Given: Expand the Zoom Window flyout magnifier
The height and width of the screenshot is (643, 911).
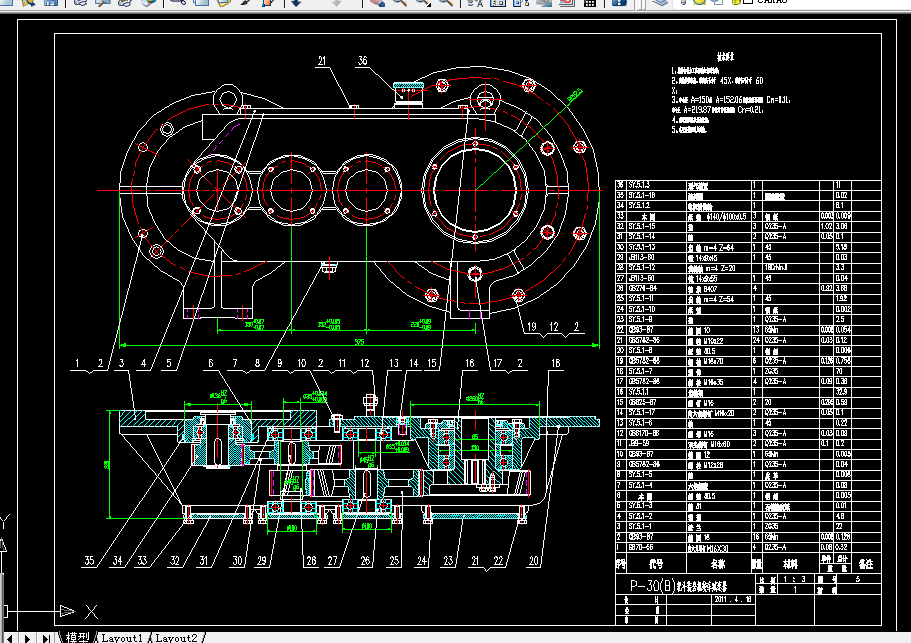Looking at the screenshot, I should pos(423,3).
